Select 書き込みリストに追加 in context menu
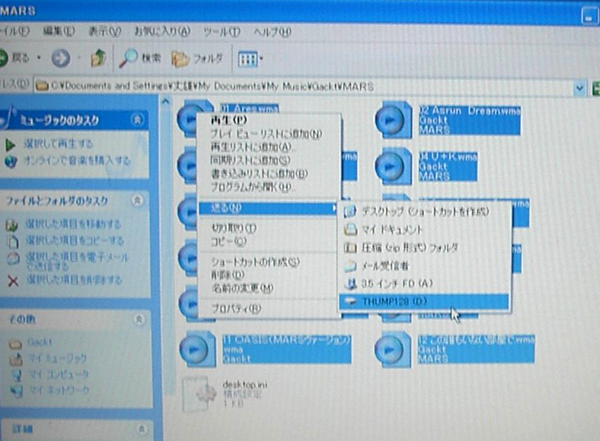The width and height of the screenshot is (600, 441). pyautogui.click(x=267, y=174)
